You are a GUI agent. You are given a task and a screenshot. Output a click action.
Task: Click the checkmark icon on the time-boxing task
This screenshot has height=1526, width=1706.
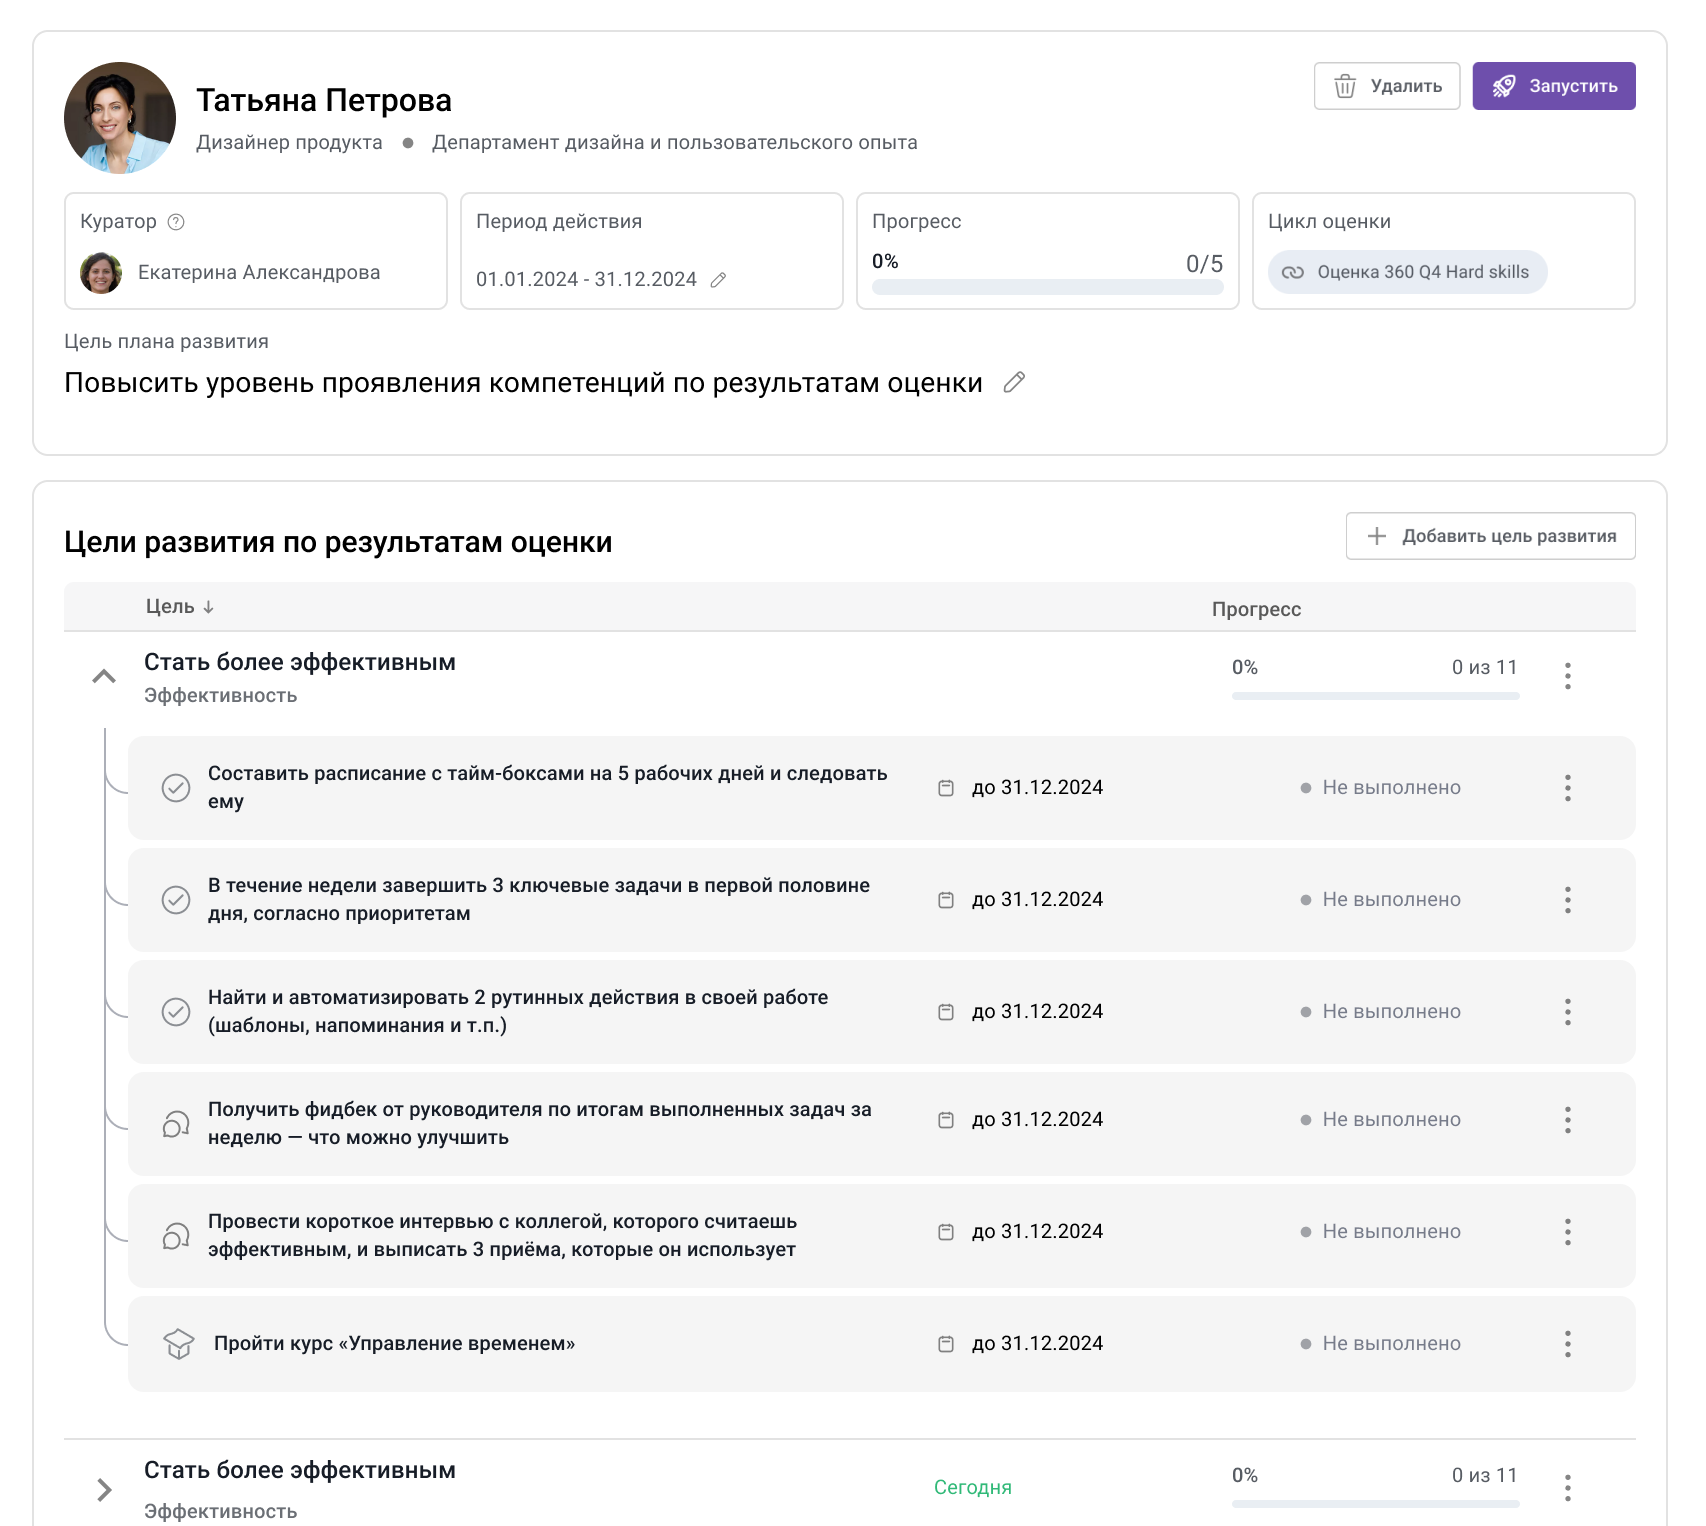click(176, 787)
